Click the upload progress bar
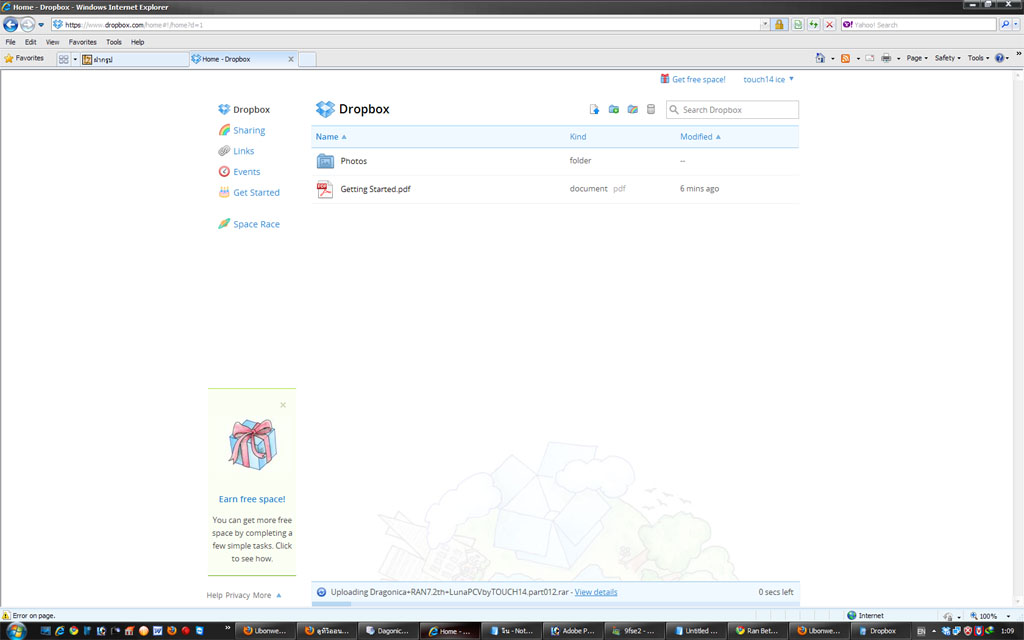Screen dimensions: 1024x640 coord(555,604)
